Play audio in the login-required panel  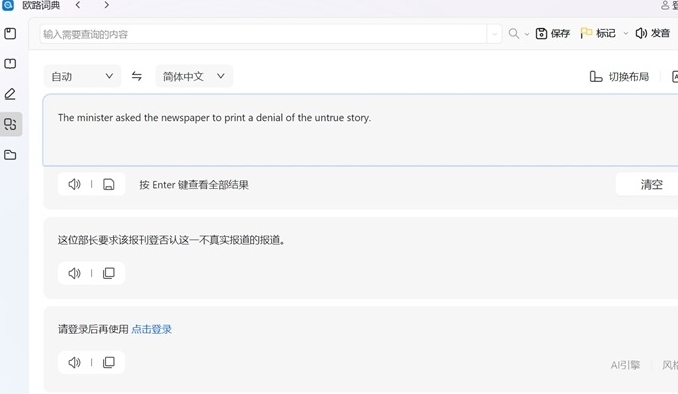pyautogui.click(x=74, y=362)
